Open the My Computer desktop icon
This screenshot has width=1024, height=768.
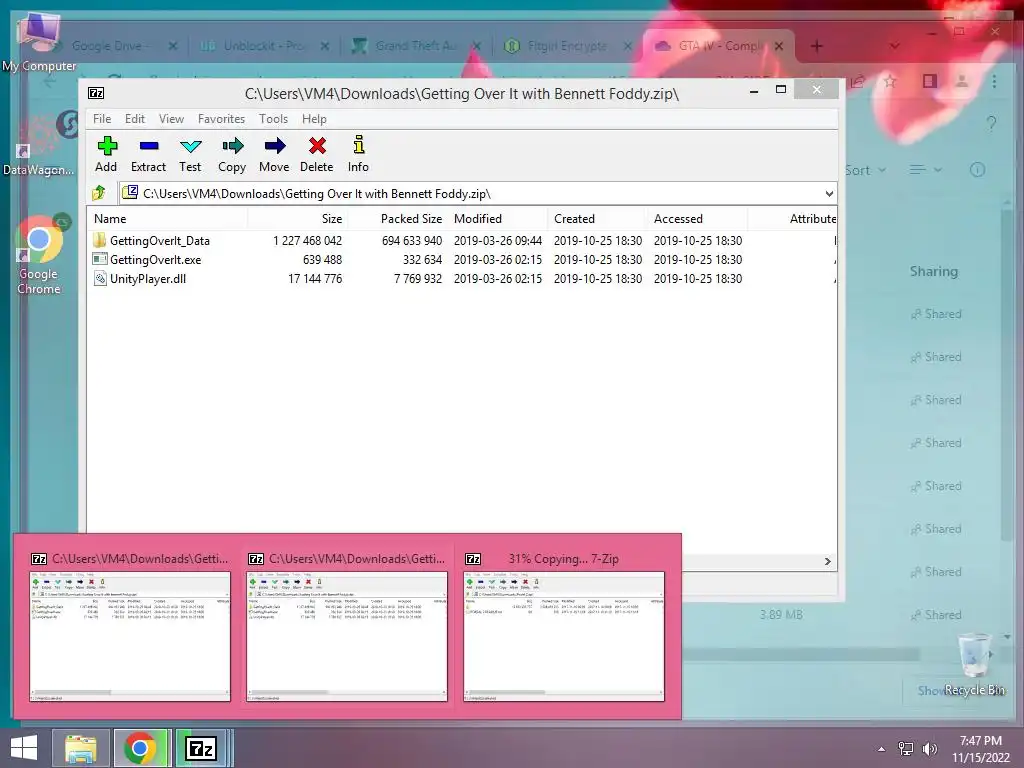39,42
